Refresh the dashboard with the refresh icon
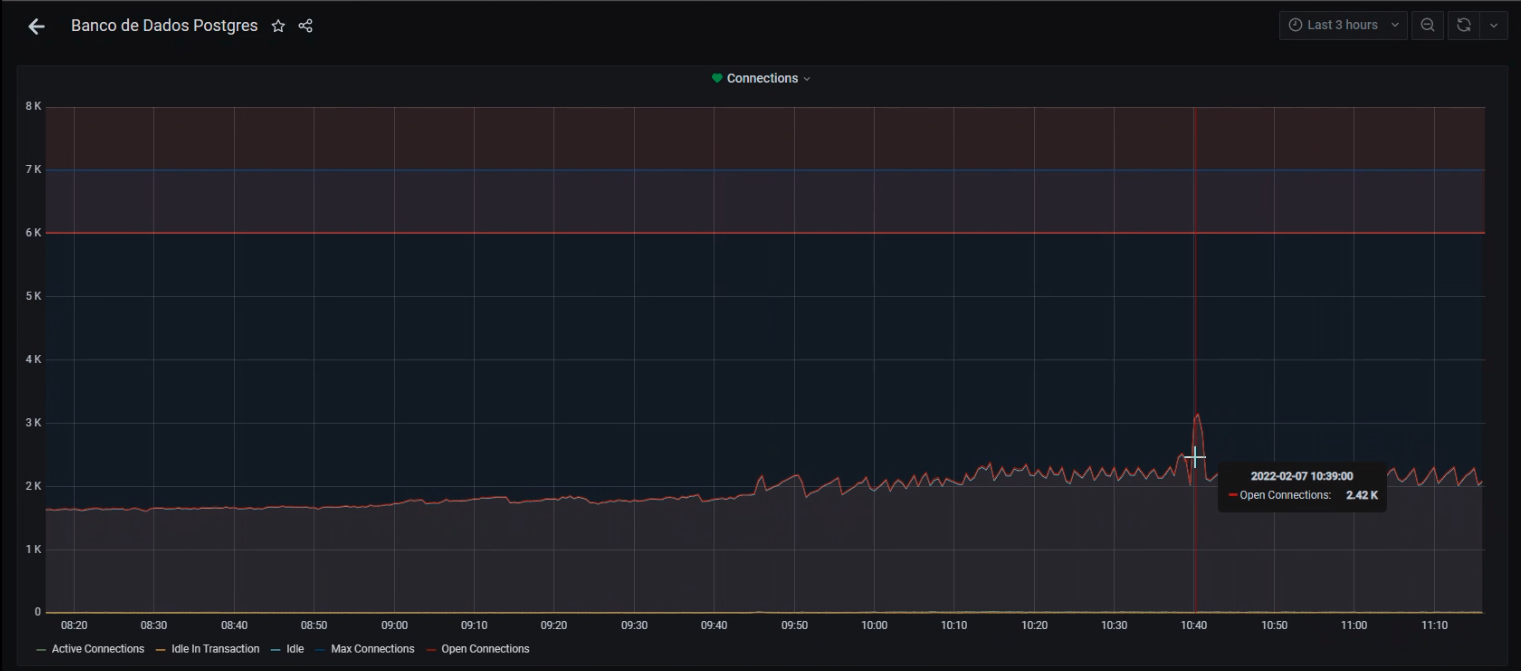1521x671 pixels. (1464, 26)
